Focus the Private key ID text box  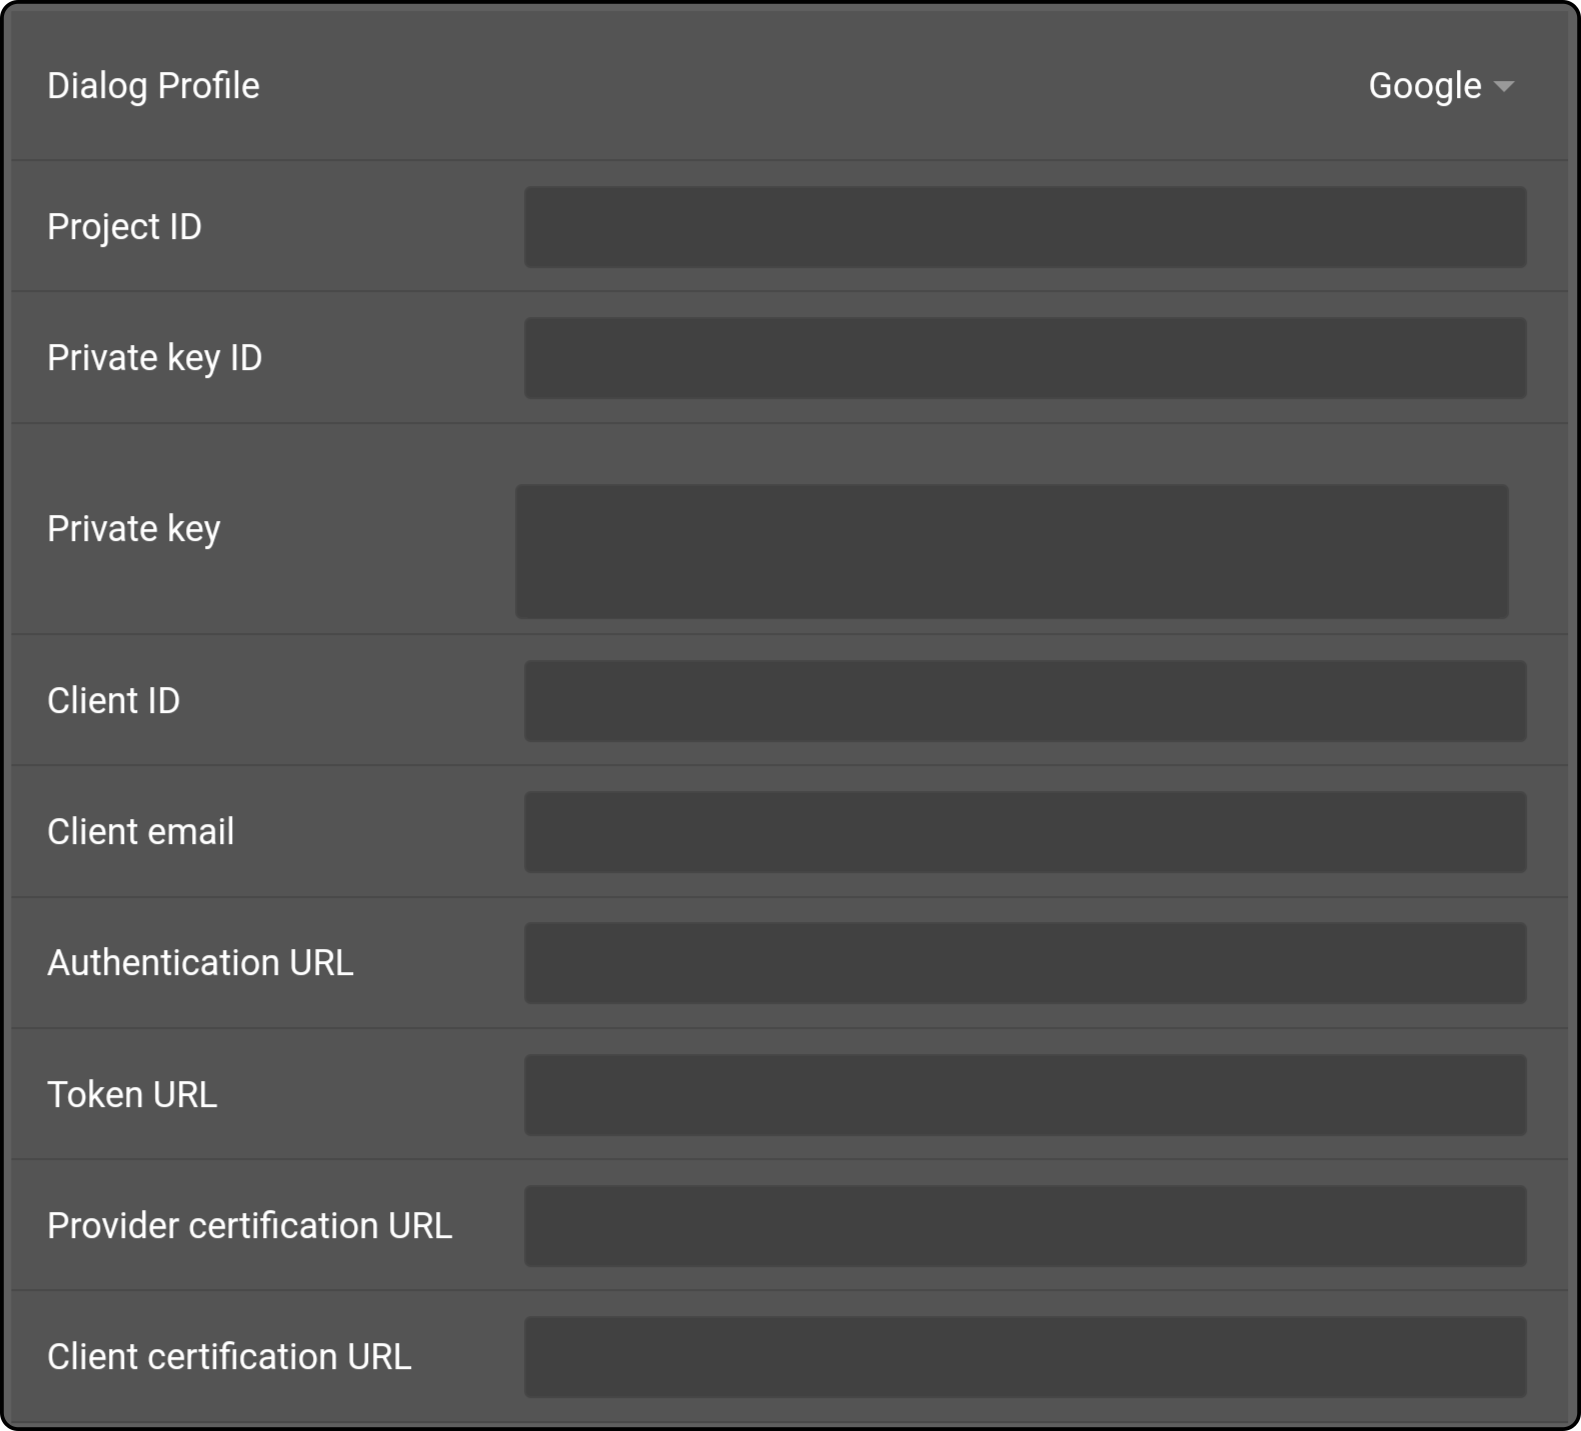click(1025, 358)
